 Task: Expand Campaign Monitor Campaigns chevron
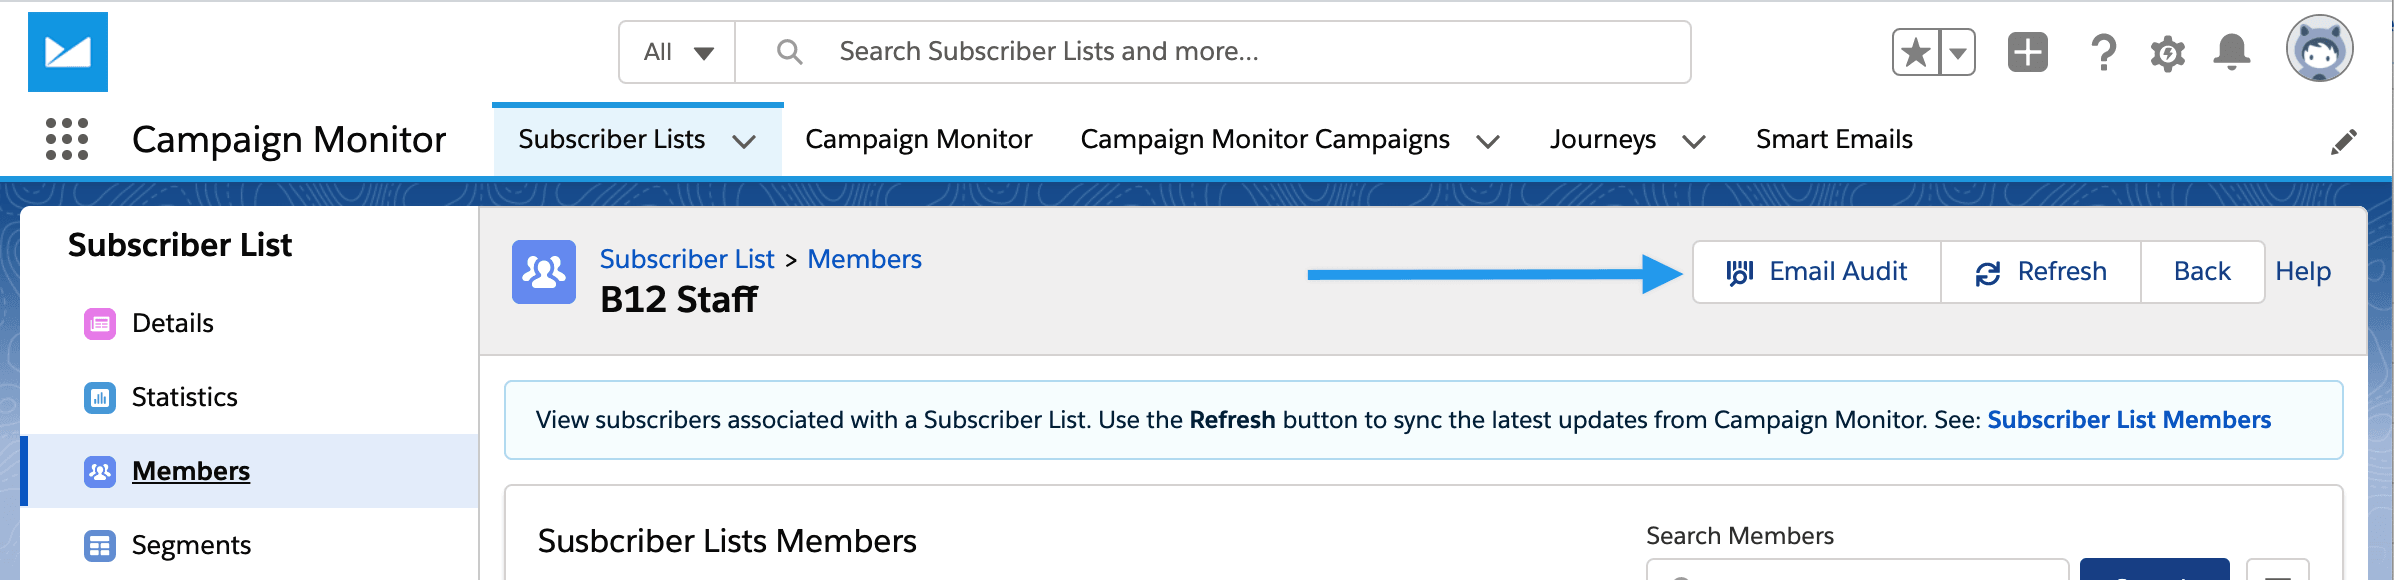(1487, 141)
